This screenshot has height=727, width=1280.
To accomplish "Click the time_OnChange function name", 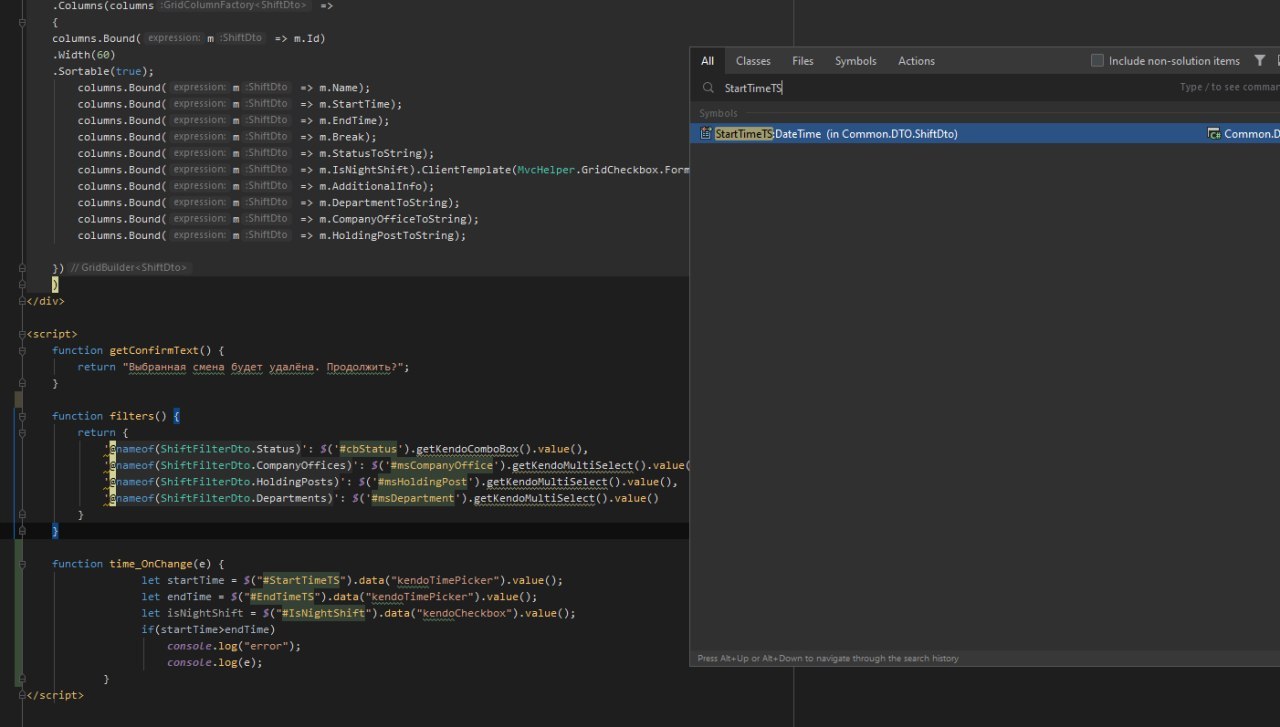I will 151,564.
